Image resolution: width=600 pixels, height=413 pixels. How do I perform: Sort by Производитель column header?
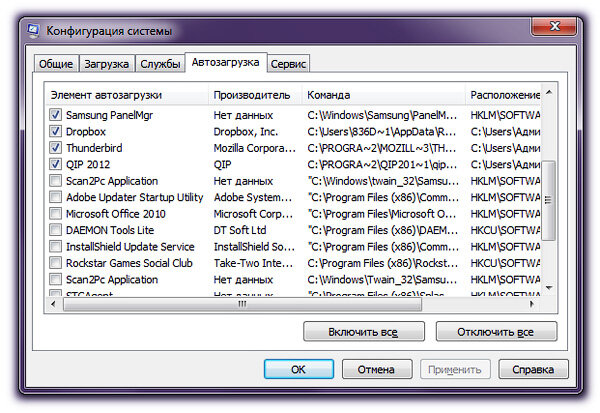(x=255, y=95)
